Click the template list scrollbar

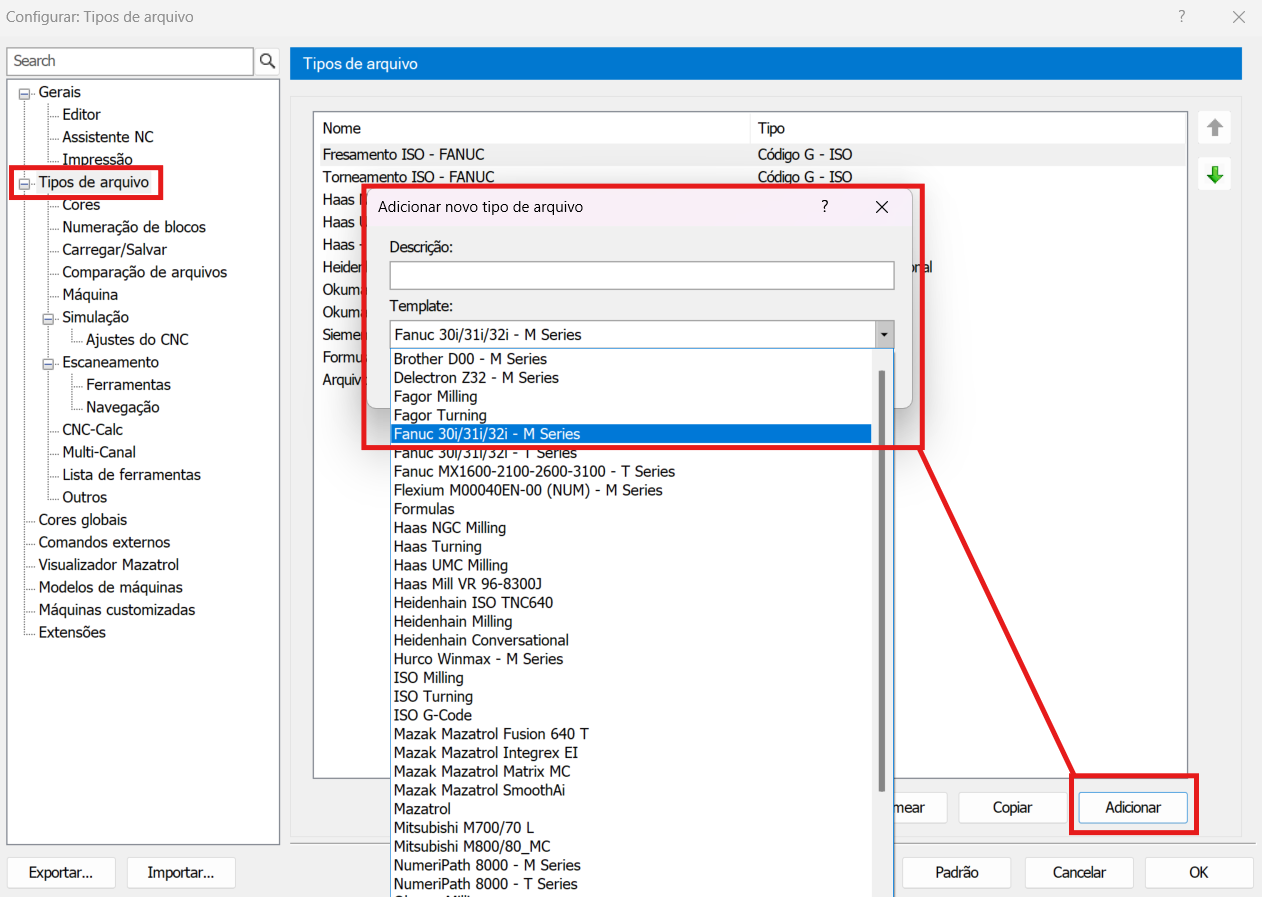click(x=882, y=580)
